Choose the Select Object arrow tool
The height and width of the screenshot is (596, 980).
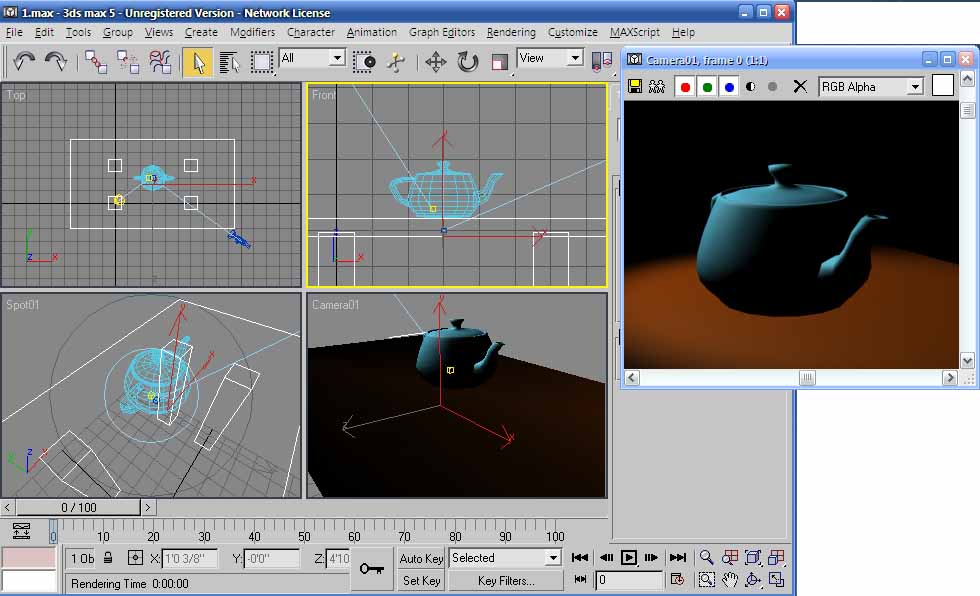[x=198, y=62]
